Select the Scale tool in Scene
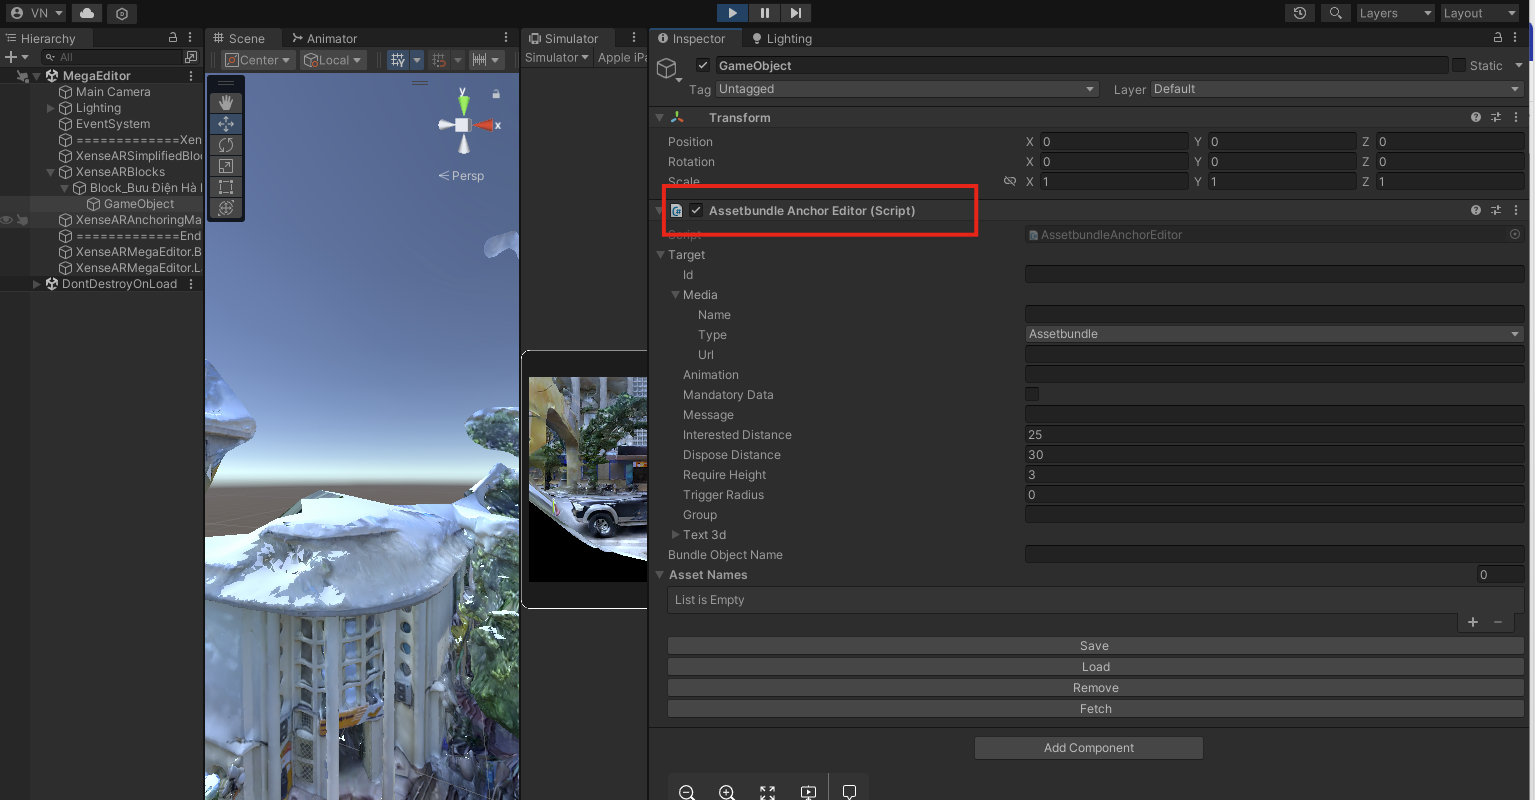1535x800 pixels. click(226, 166)
